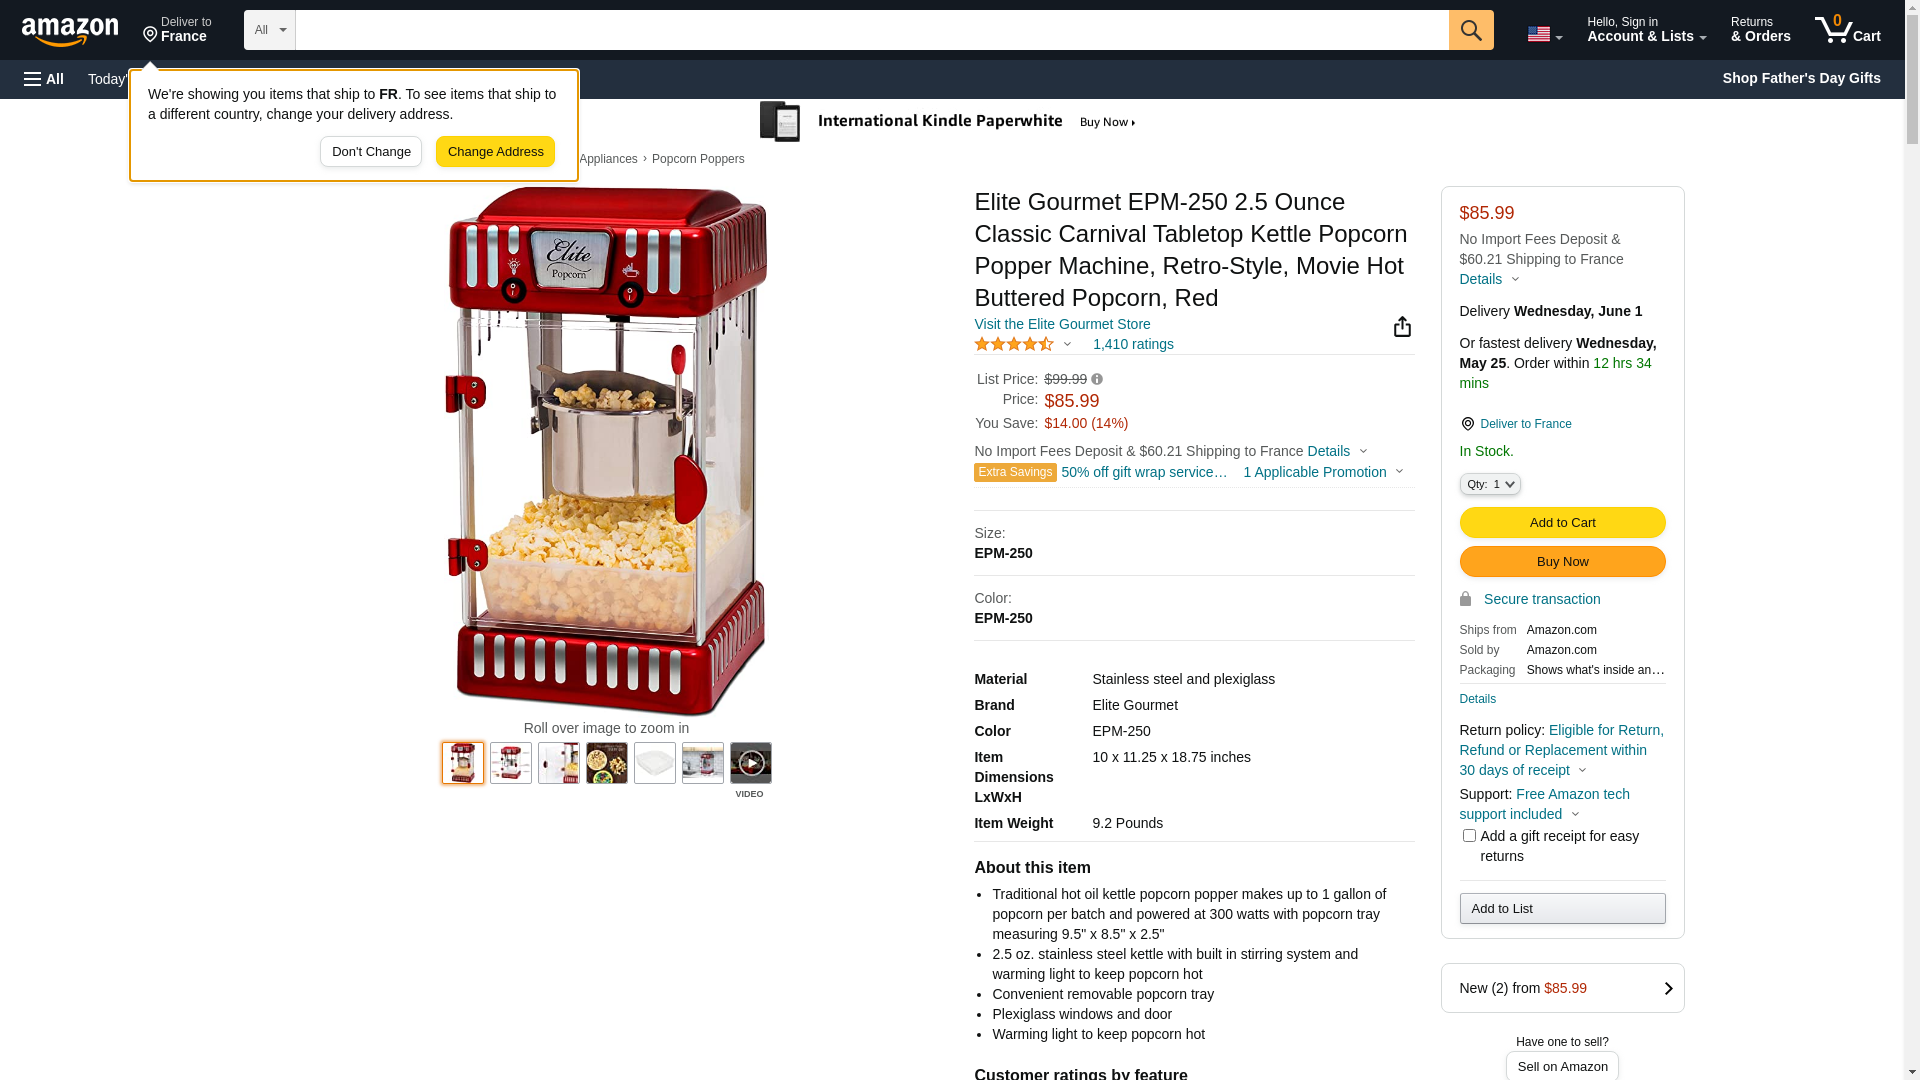Open the All hamburger menu
This screenshot has height=1080, width=1920.
coord(44,79)
